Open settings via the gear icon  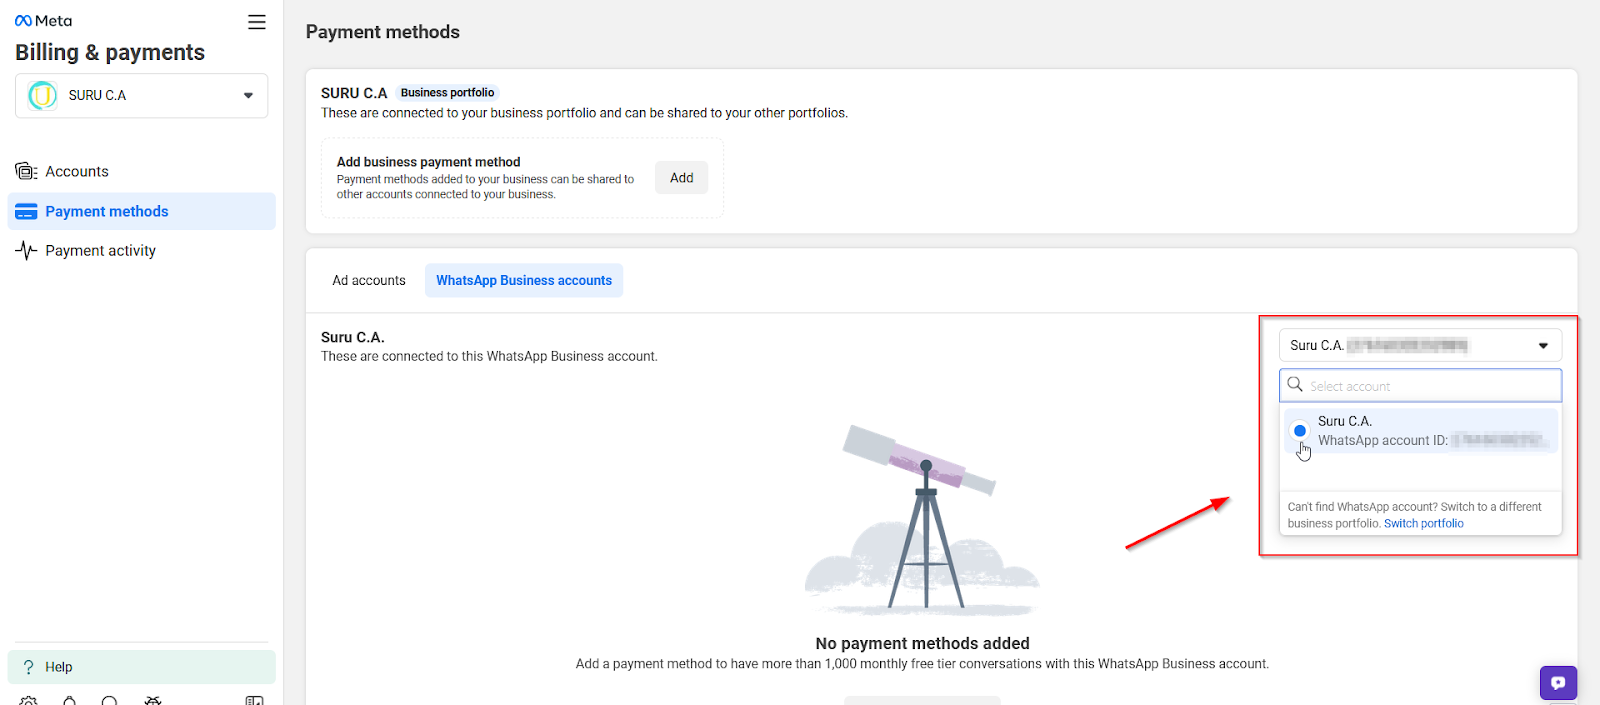click(x=28, y=700)
